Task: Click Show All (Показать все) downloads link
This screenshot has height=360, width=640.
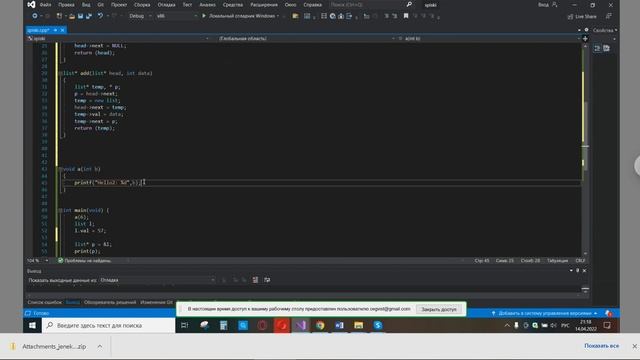Action: 601,346
